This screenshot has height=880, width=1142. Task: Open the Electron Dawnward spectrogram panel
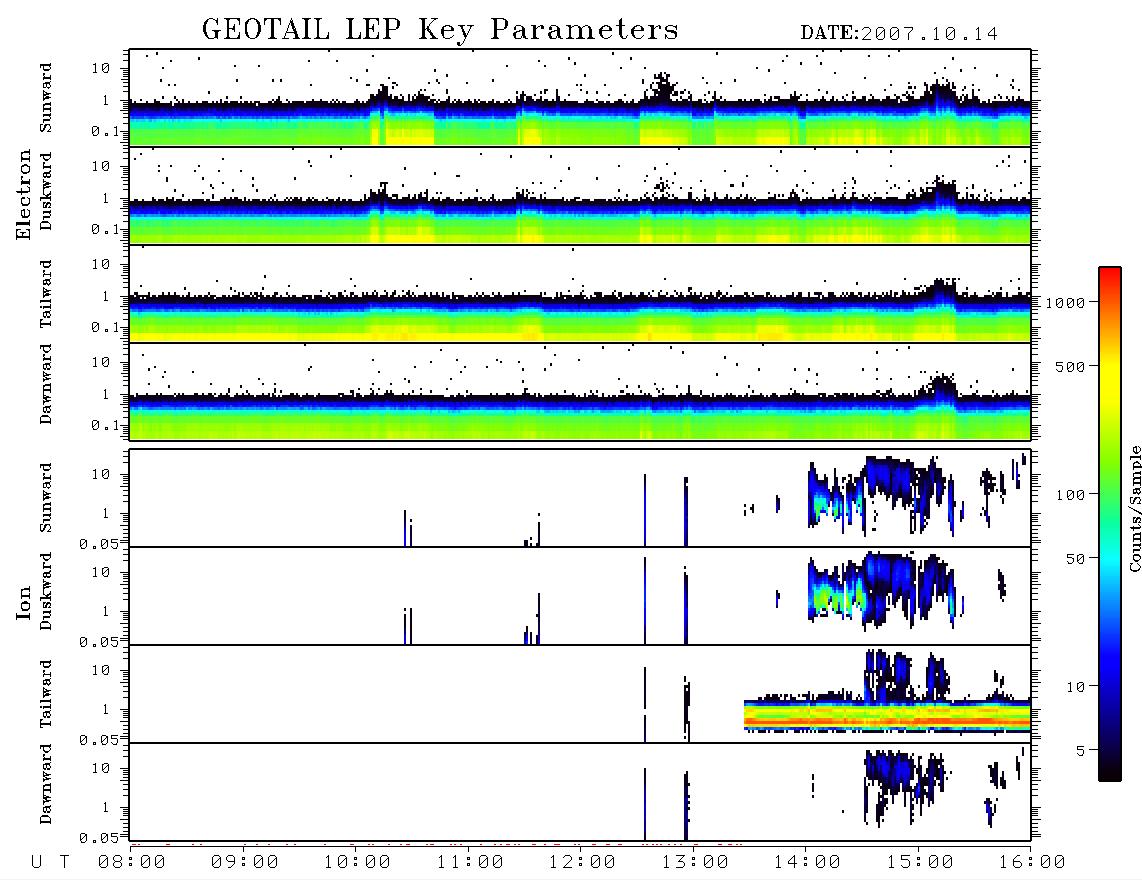[x=580, y=392]
